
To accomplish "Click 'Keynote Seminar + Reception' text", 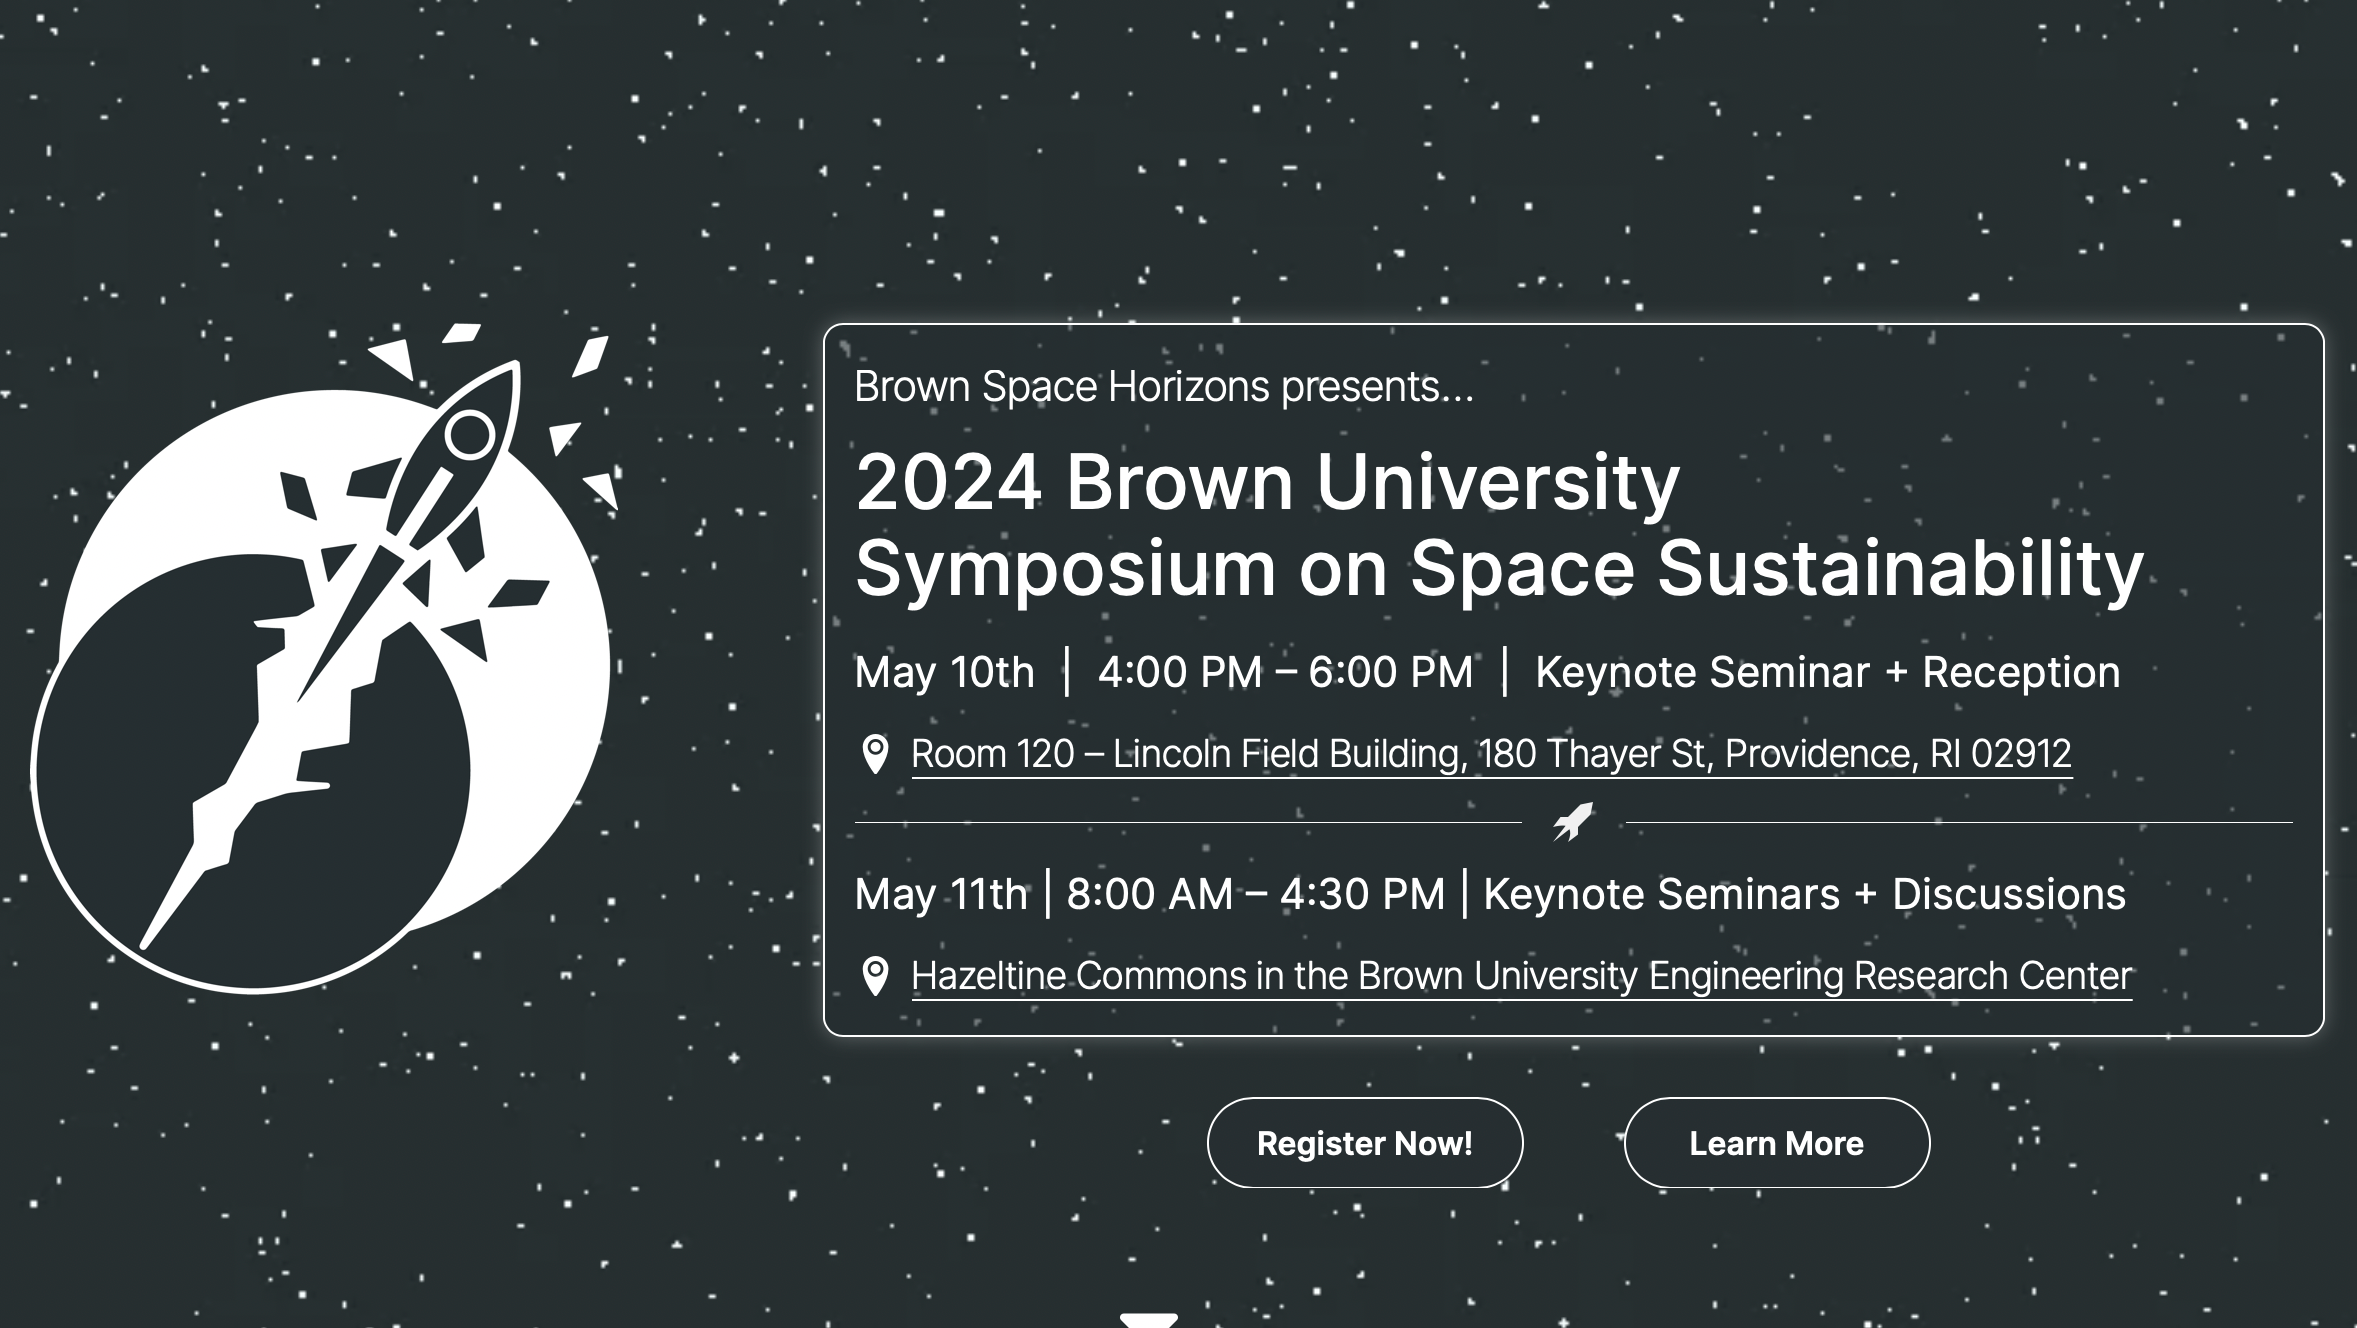I will tap(1828, 672).
